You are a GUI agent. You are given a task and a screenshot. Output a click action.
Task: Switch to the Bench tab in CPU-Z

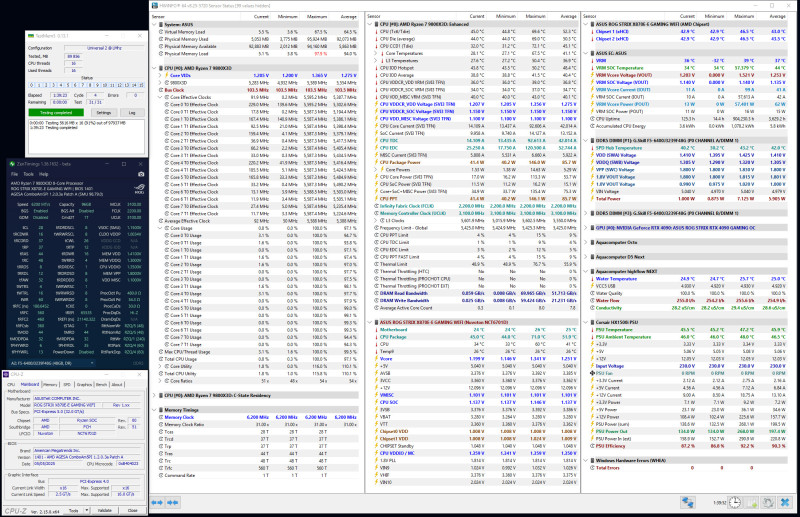[102, 384]
